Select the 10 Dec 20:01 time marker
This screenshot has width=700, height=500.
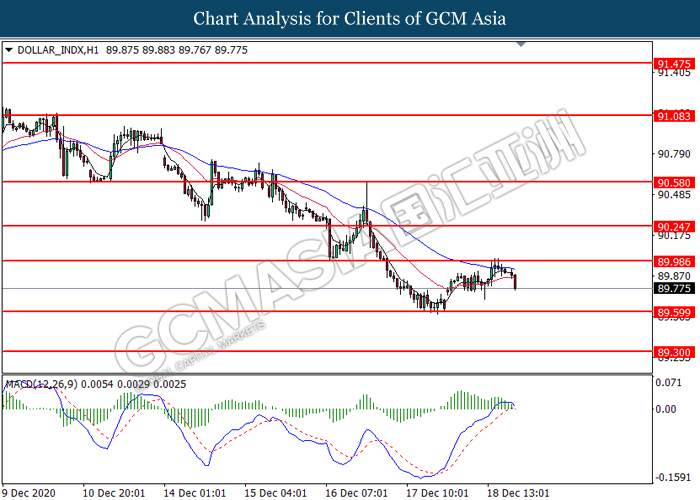click(113, 492)
